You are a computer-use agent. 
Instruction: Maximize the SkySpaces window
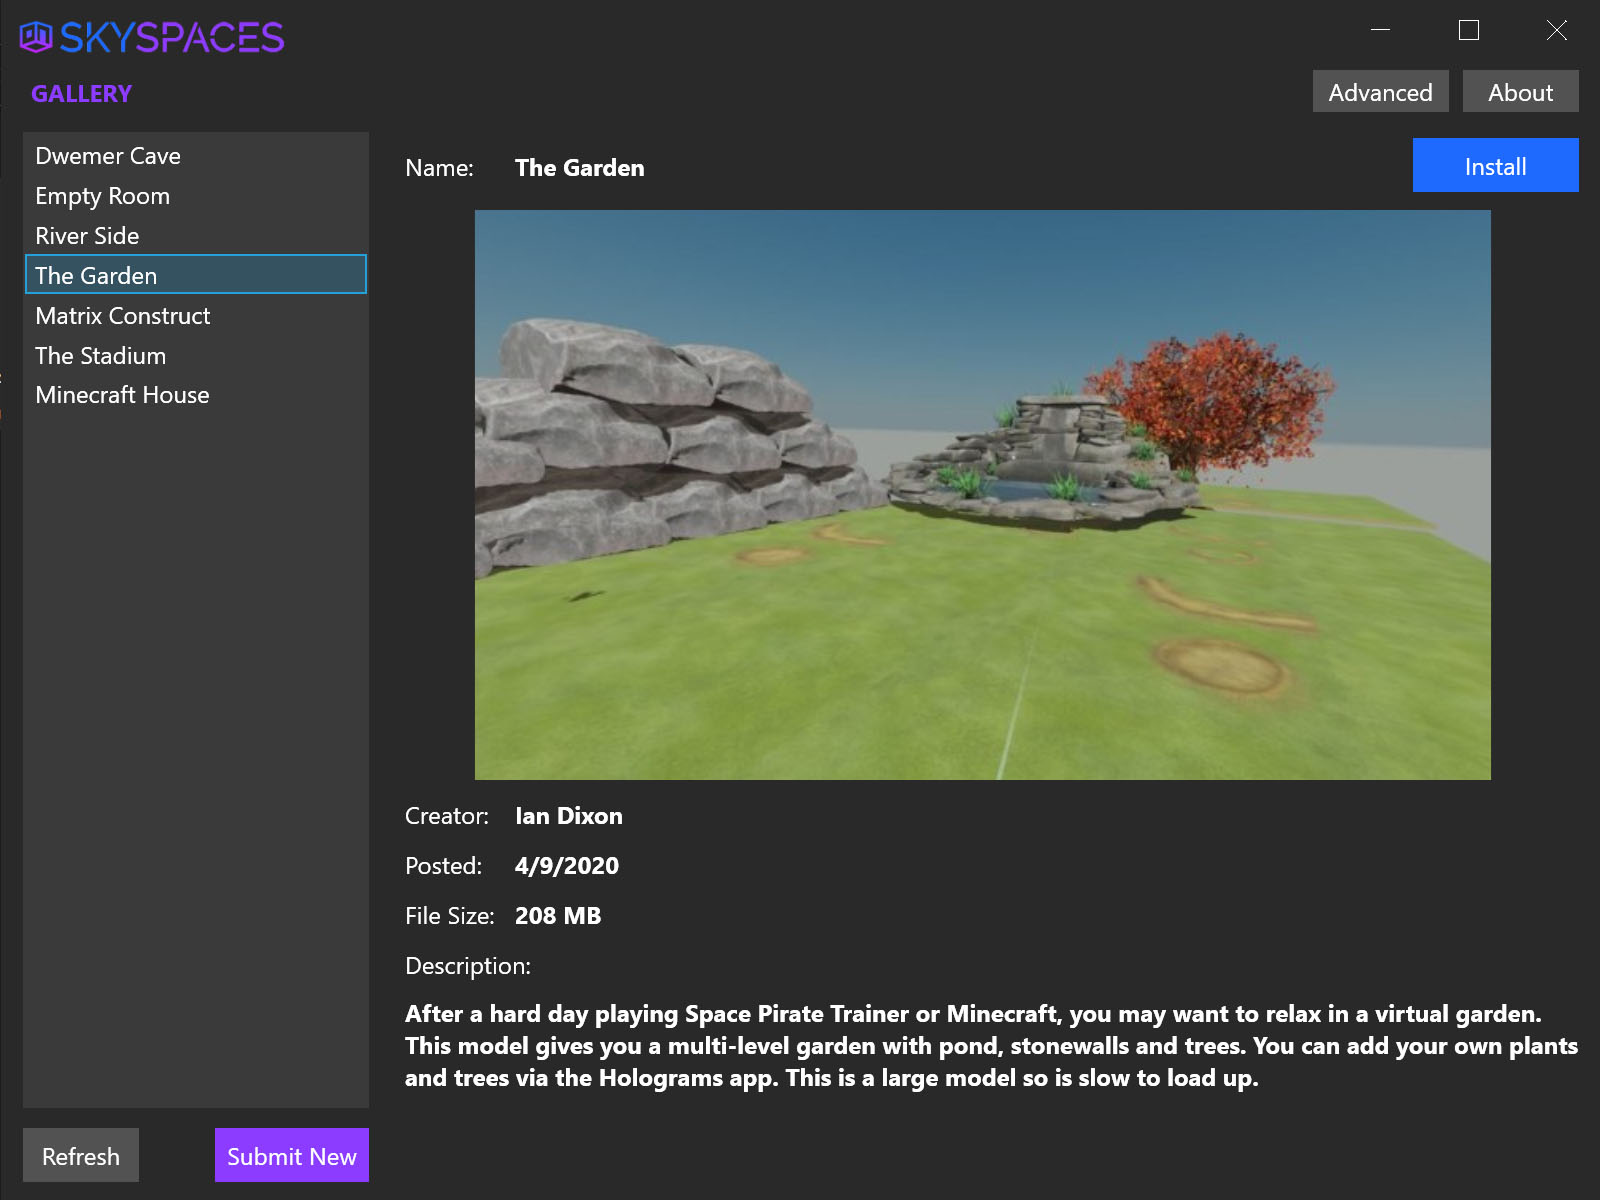[x=1468, y=30]
